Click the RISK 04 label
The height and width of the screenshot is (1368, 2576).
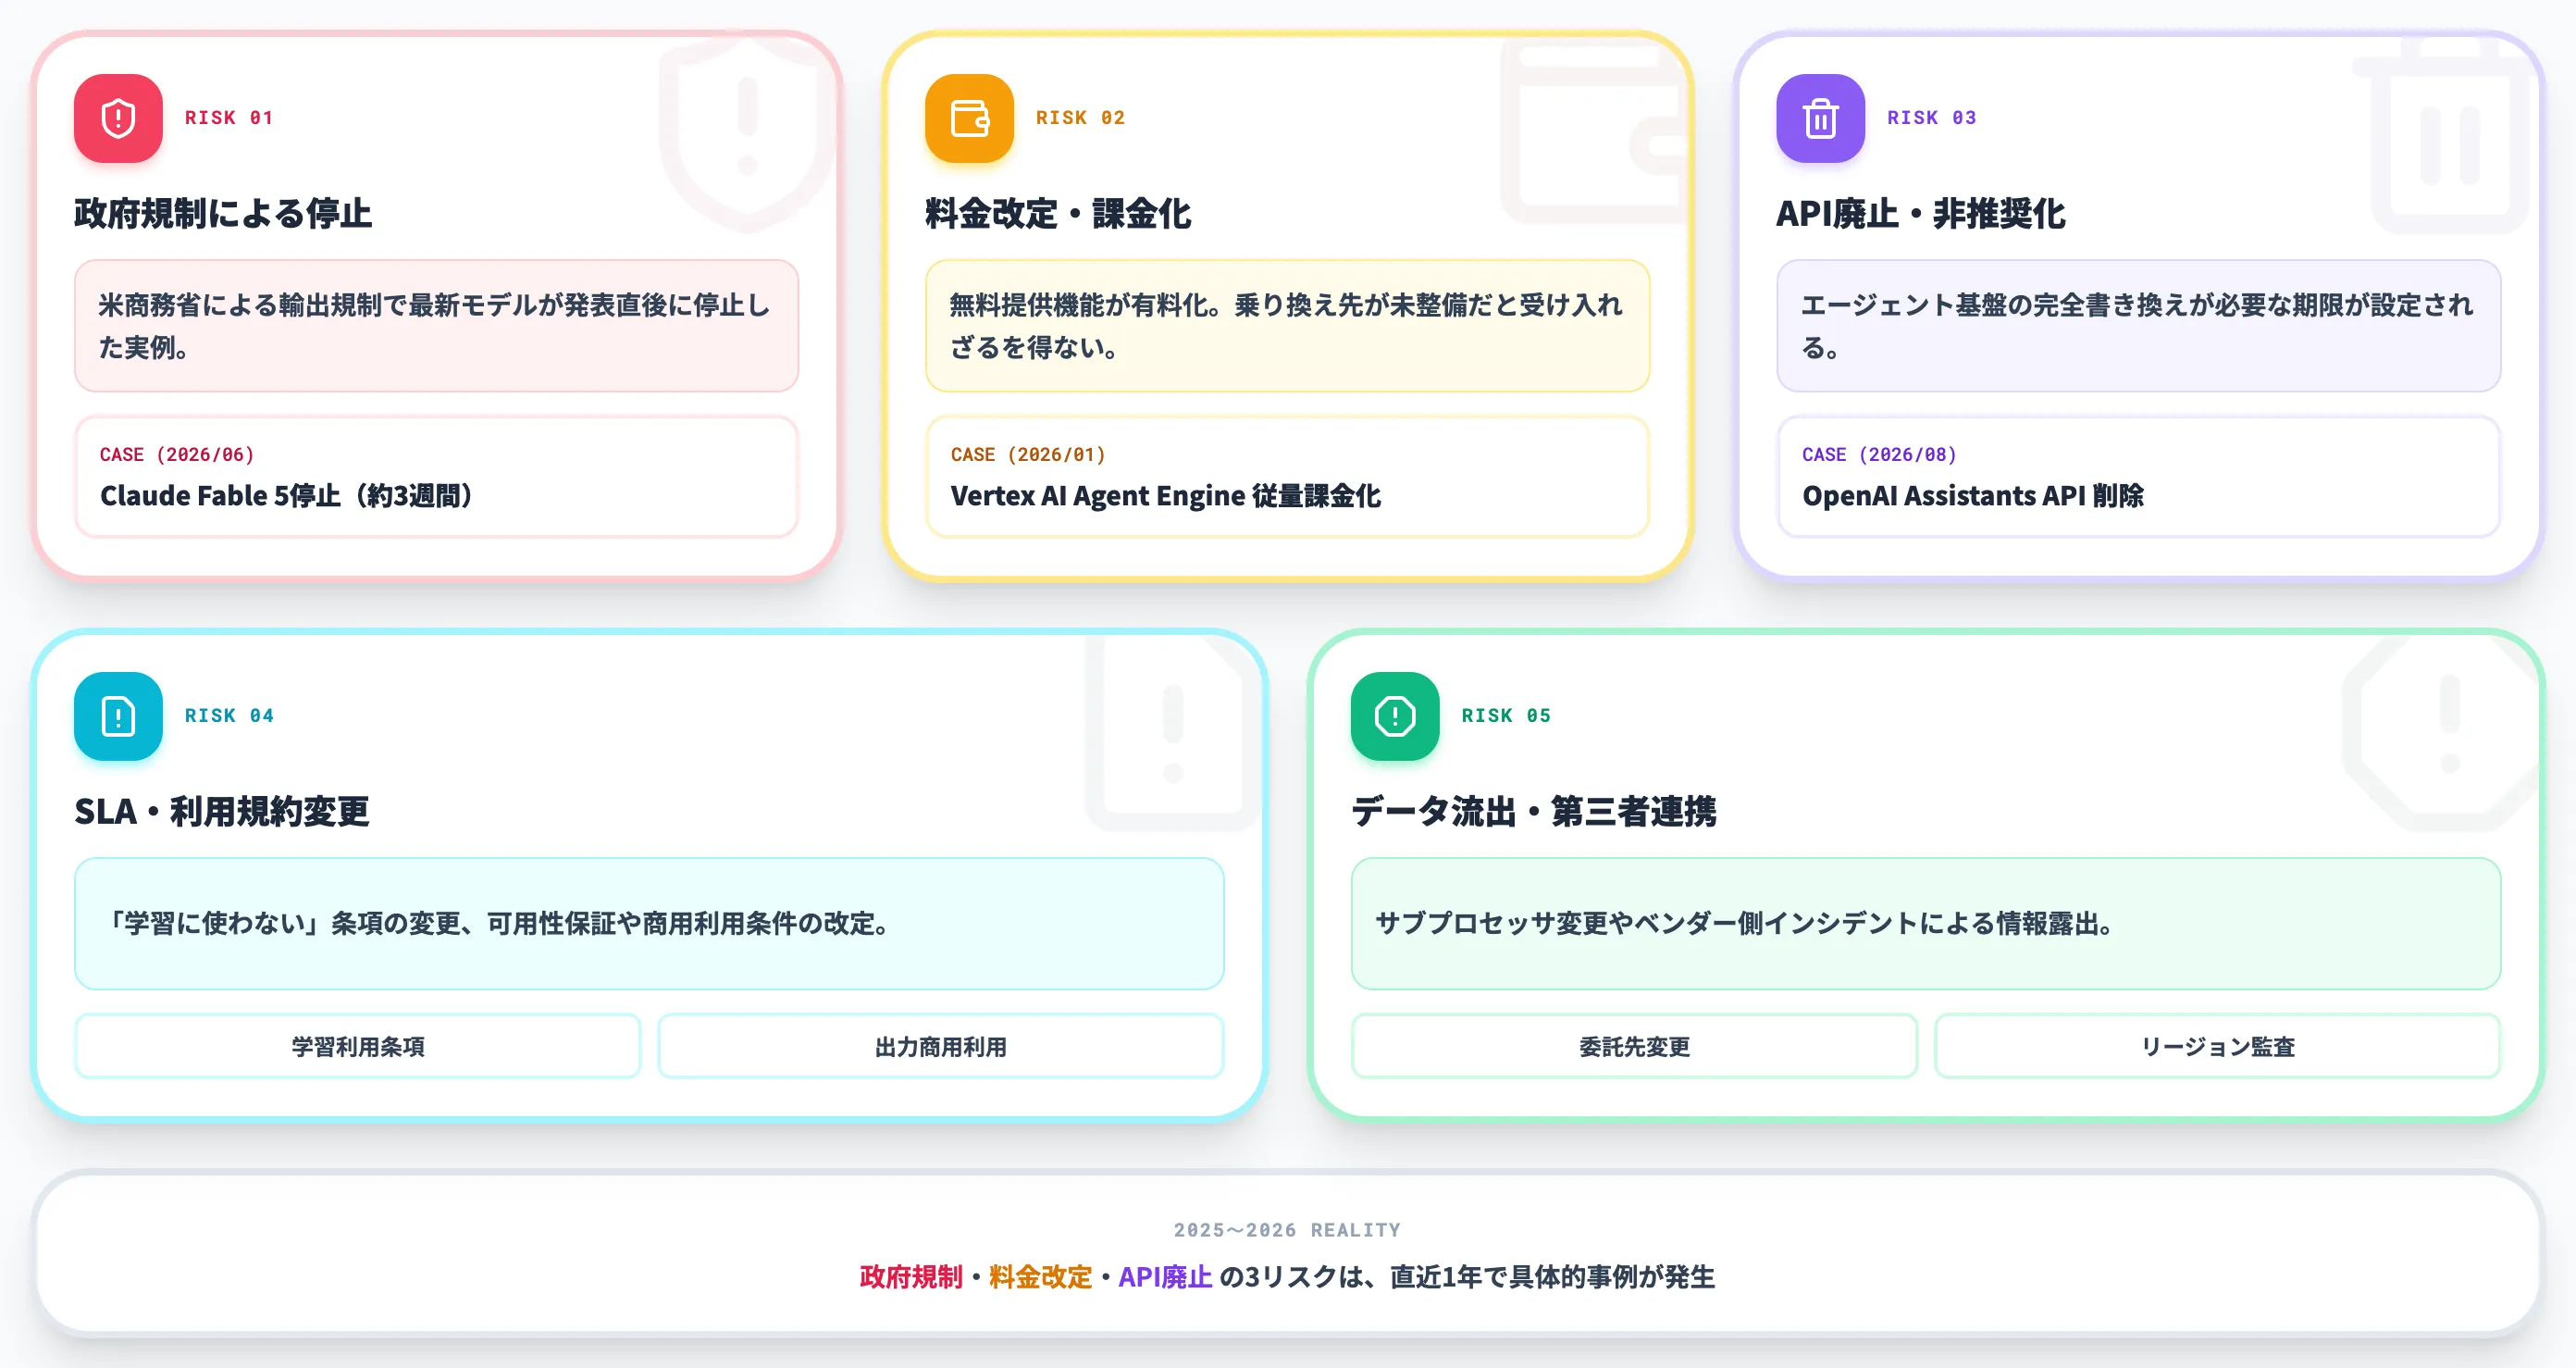point(229,716)
